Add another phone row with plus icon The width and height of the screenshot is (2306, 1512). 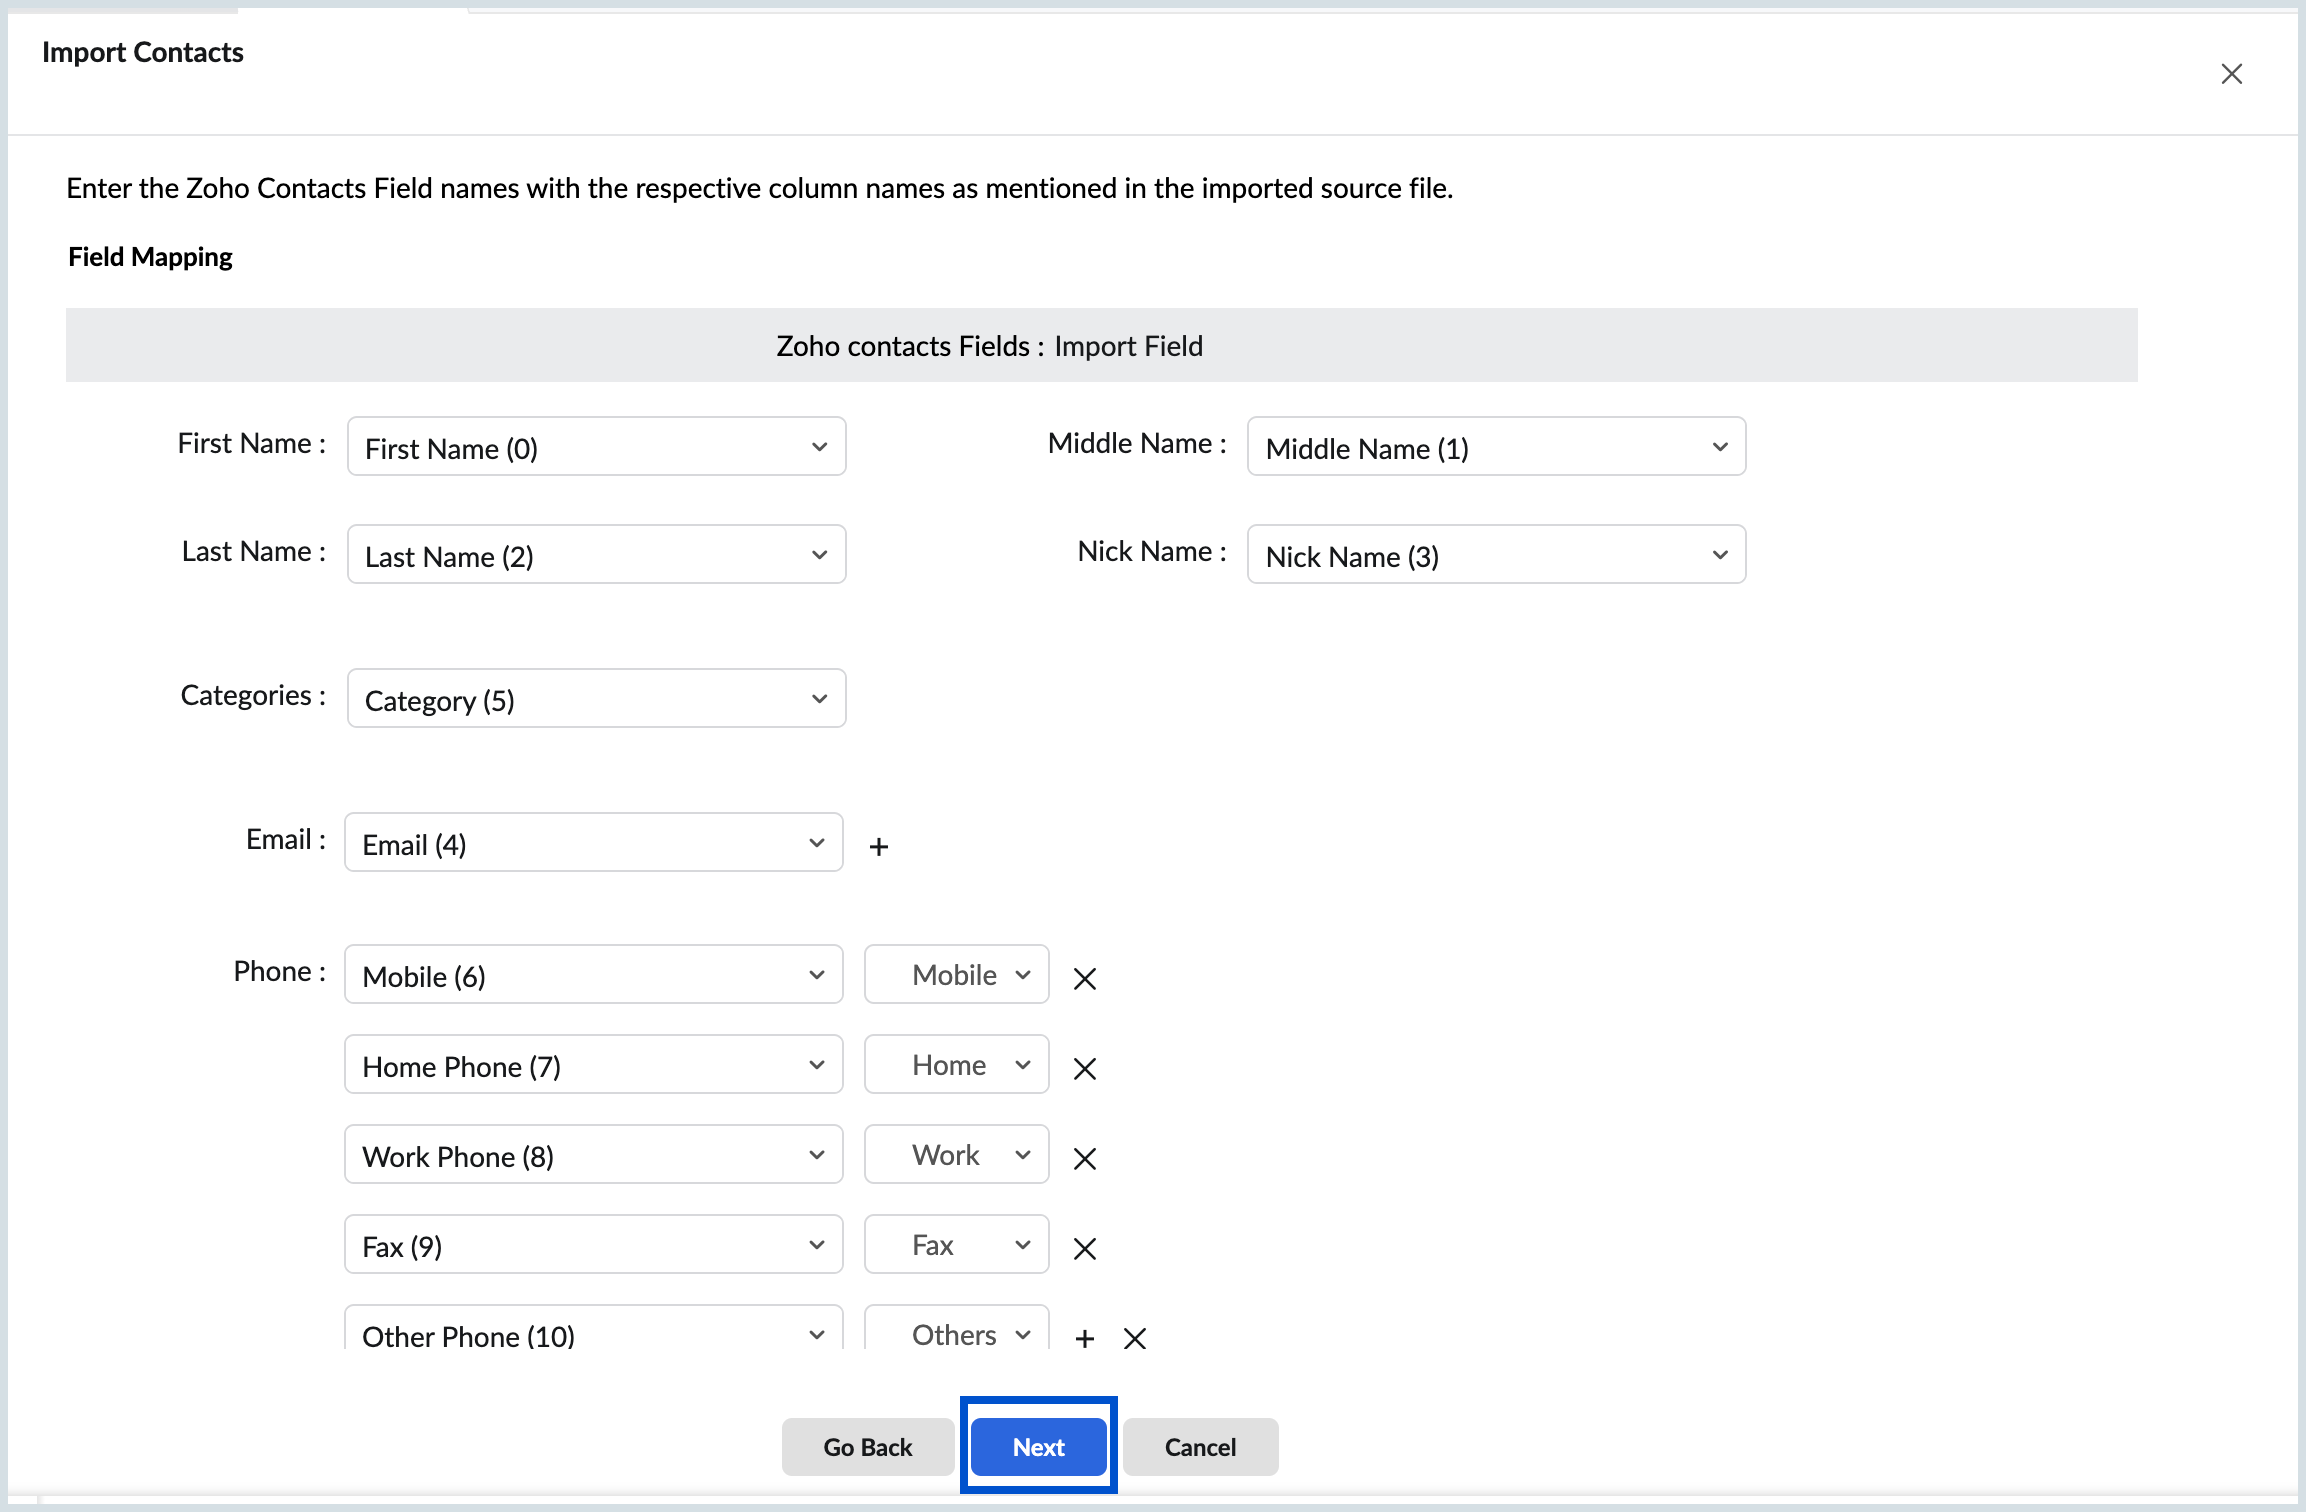(x=1084, y=1338)
